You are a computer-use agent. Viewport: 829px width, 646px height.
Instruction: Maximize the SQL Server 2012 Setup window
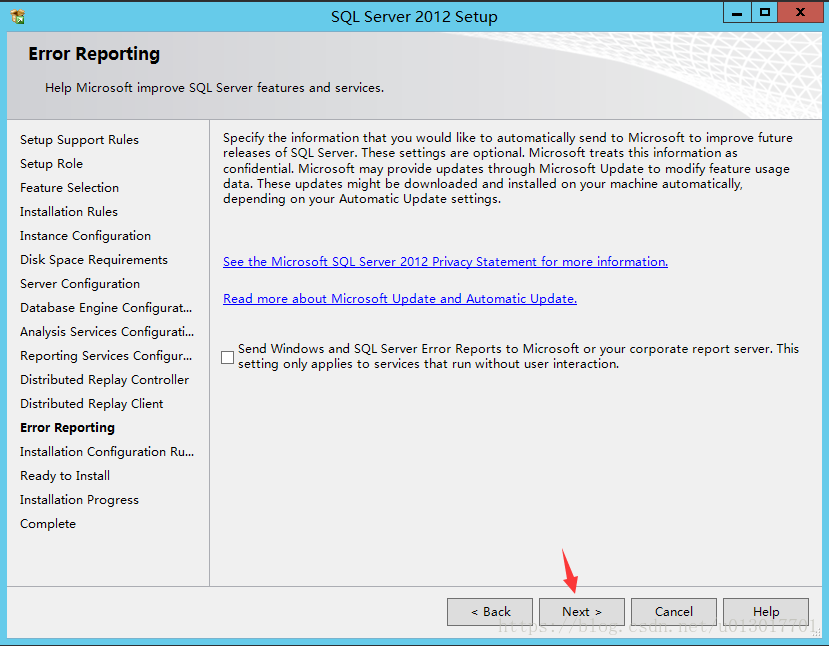click(764, 13)
